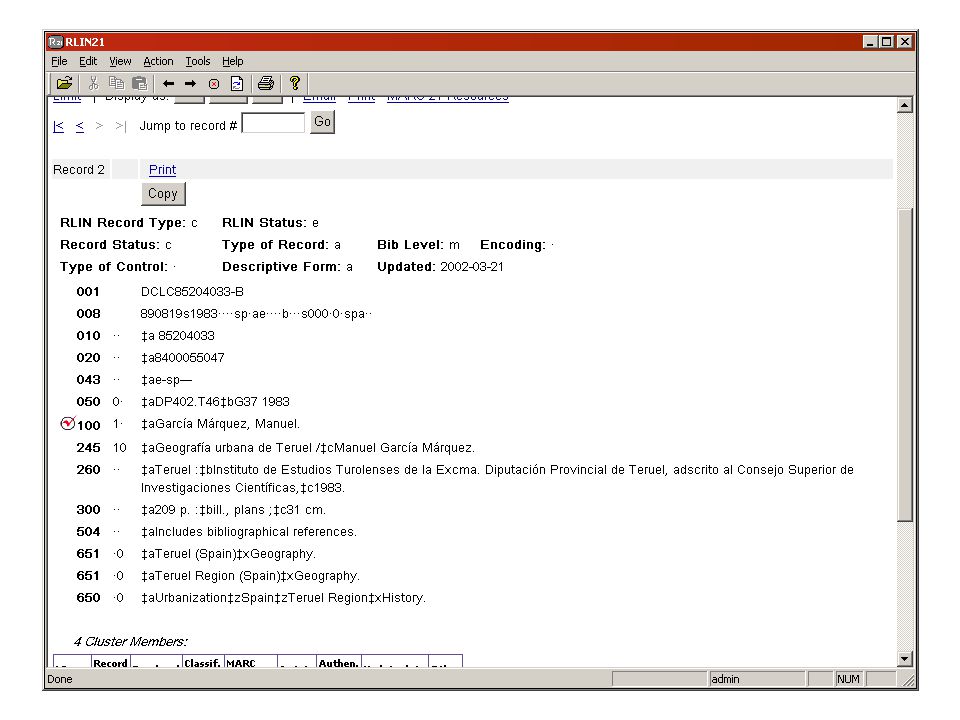This screenshot has height=720, width=960.
Task: Click the vertical scrollbar thumb
Action: click(905, 365)
